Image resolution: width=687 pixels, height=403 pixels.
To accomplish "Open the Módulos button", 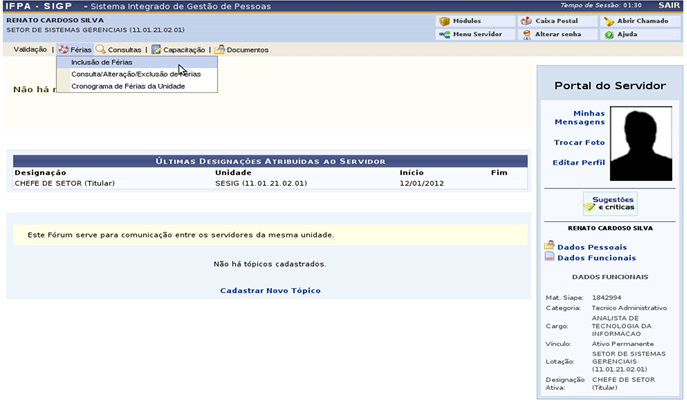I will pyautogui.click(x=475, y=21).
